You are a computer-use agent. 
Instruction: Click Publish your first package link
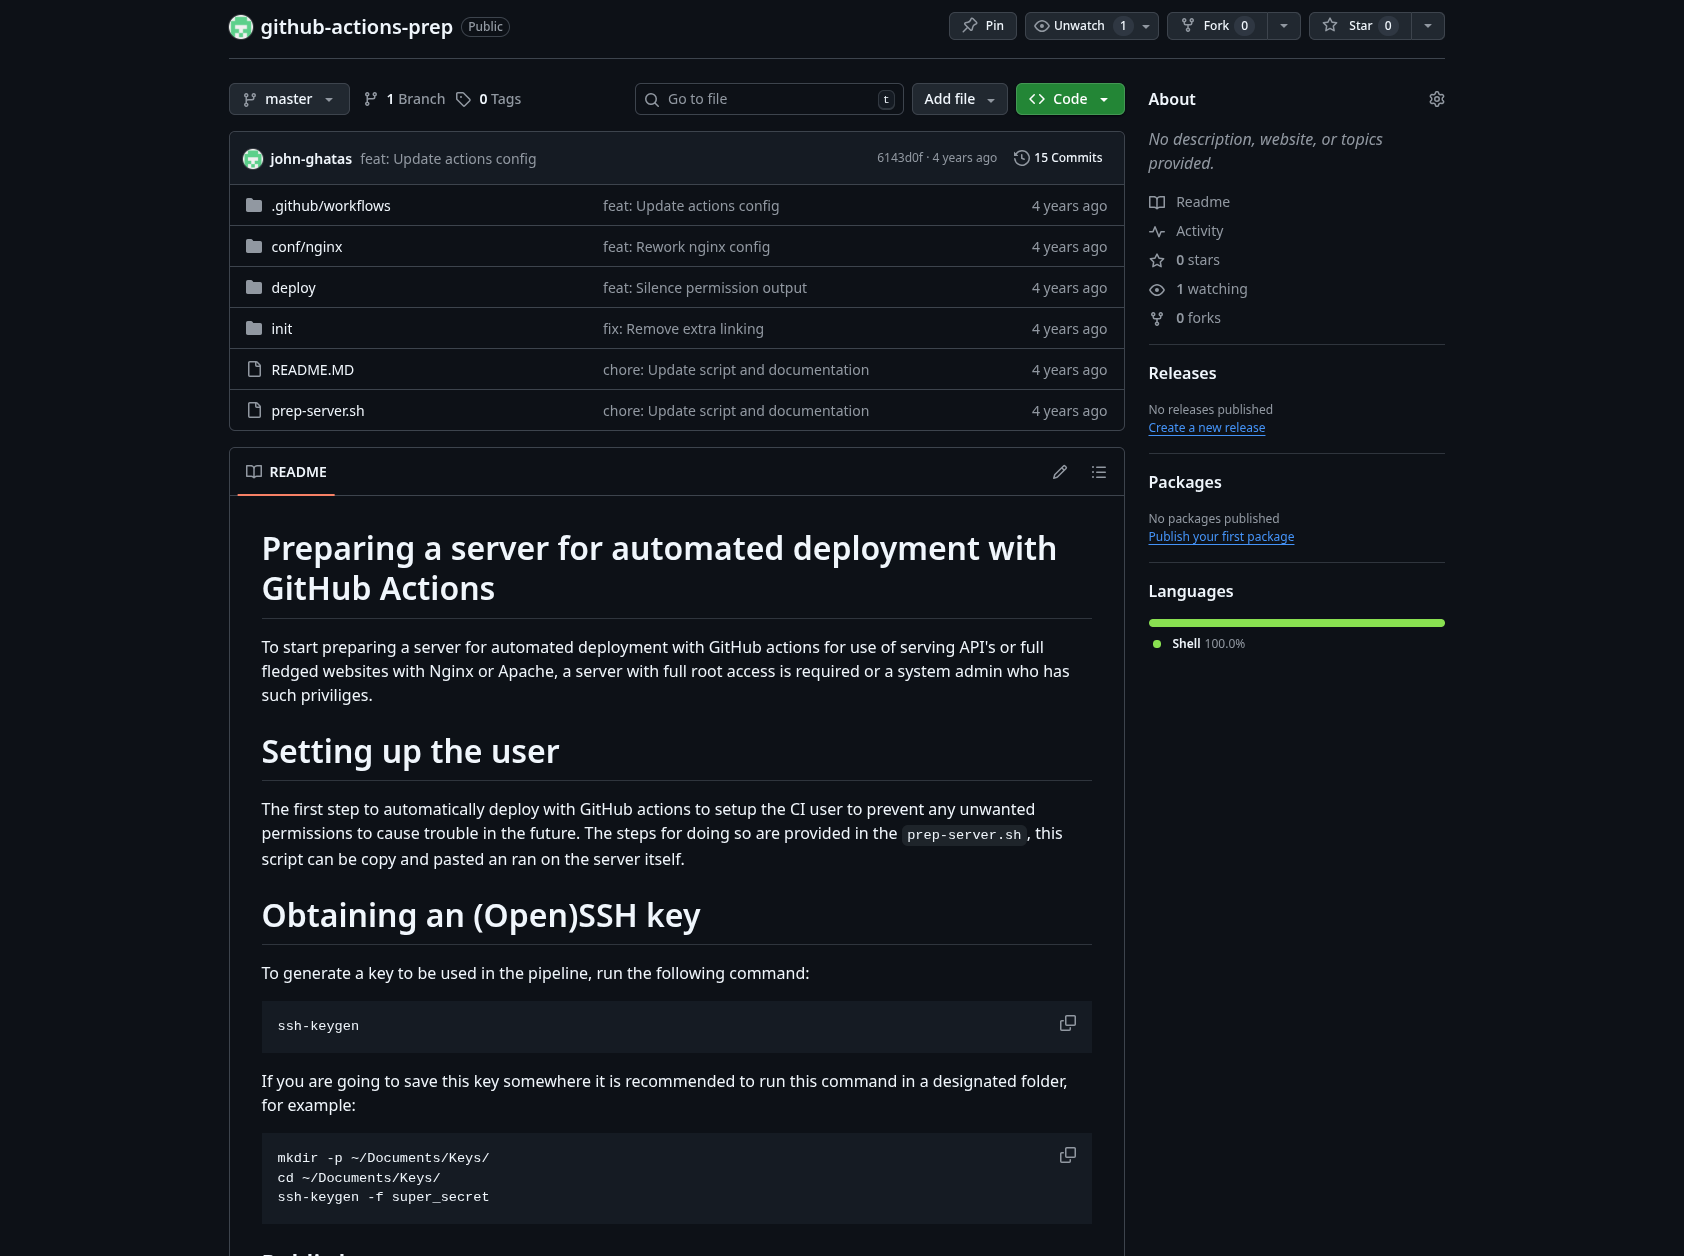(x=1221, y=537)
